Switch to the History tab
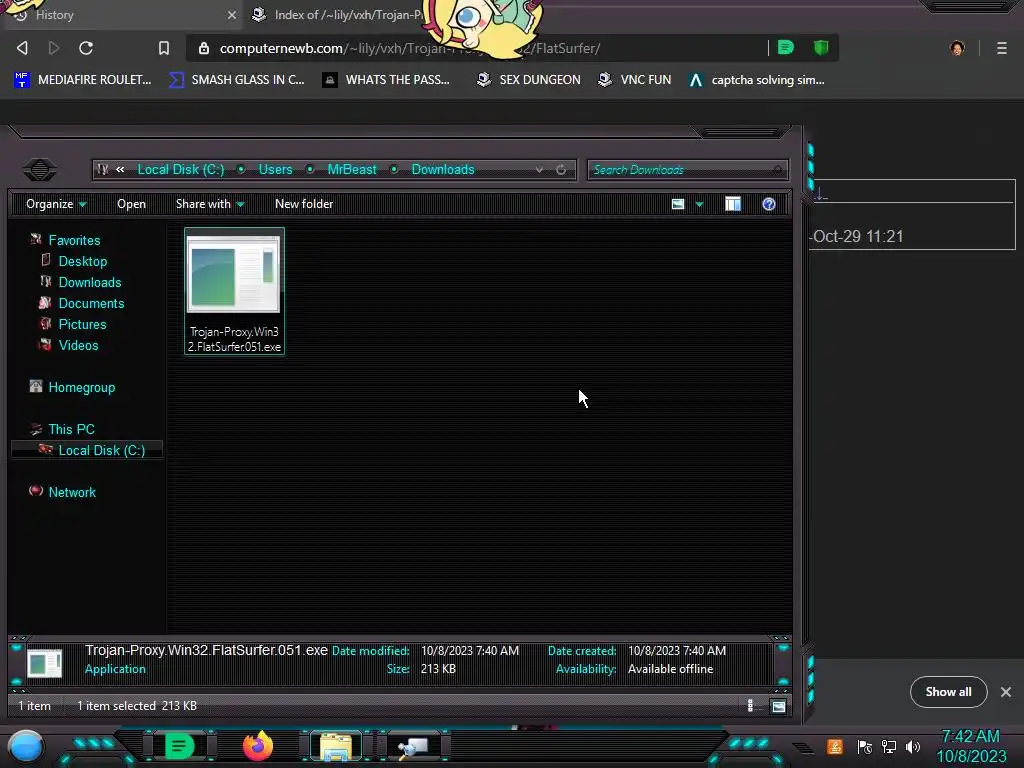Viewport: 1024px width, 768px height. (118, 15)
